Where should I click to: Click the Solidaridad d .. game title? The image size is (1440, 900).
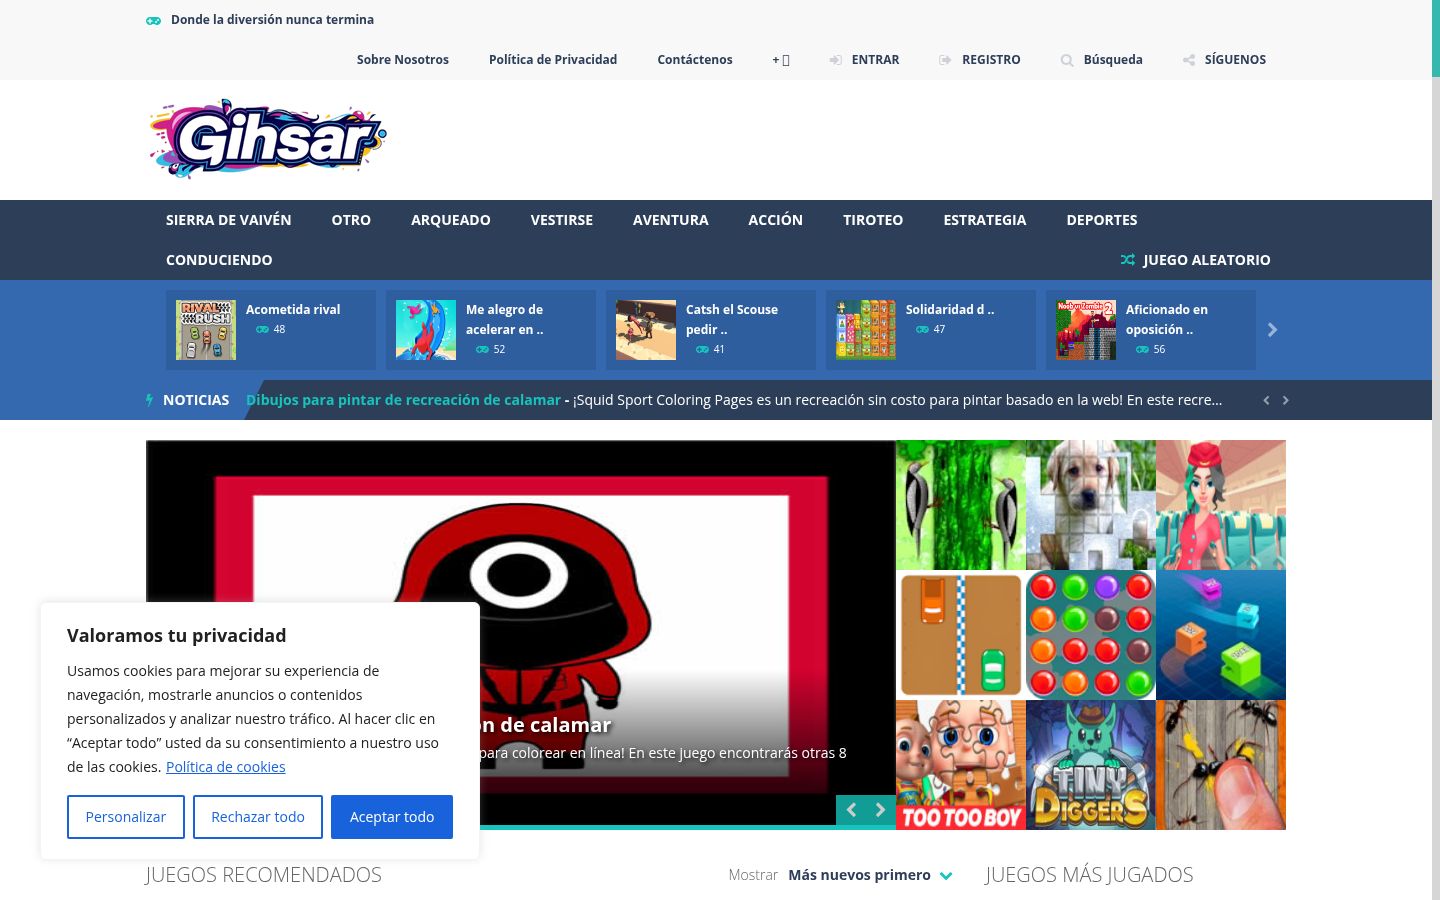point(950,310)
